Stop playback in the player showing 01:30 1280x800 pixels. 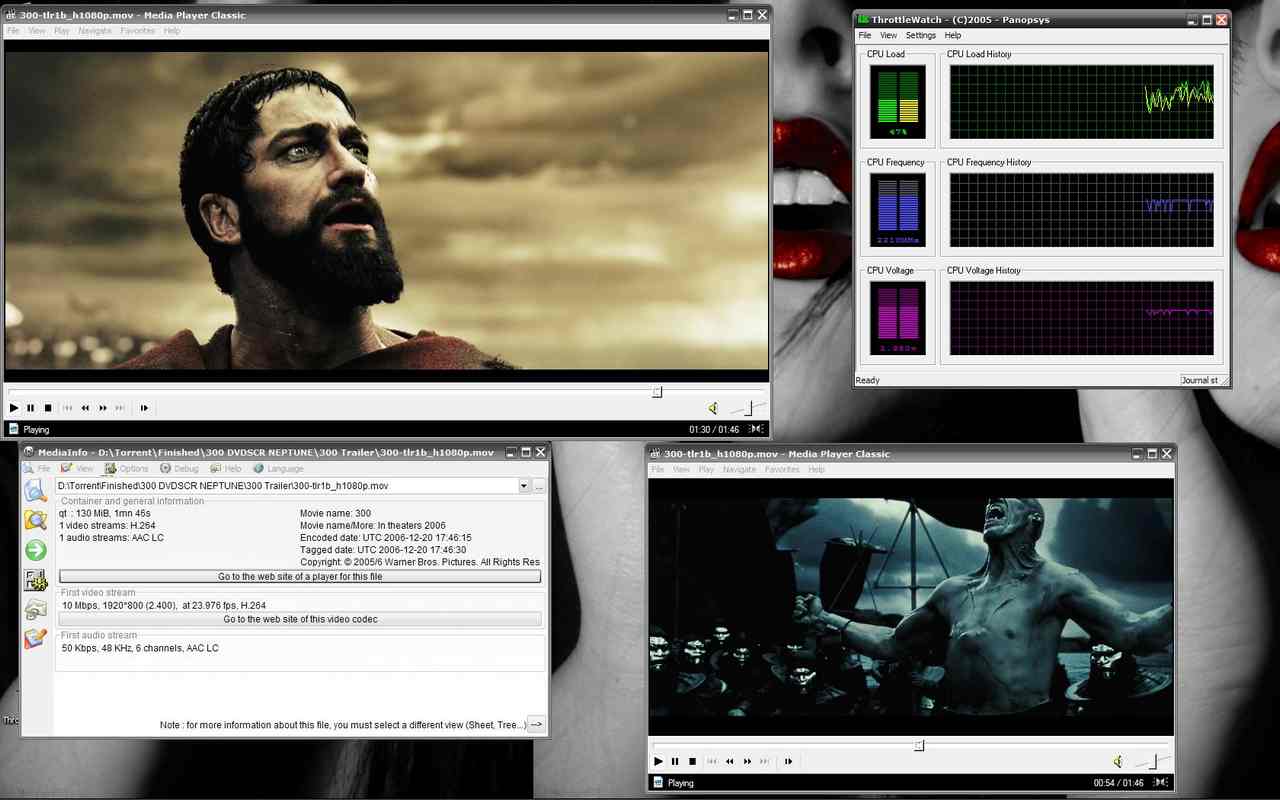(48, 408)
